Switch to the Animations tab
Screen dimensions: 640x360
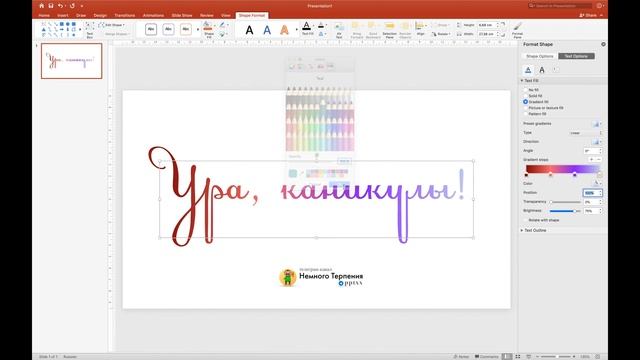(x=153, y=16)
